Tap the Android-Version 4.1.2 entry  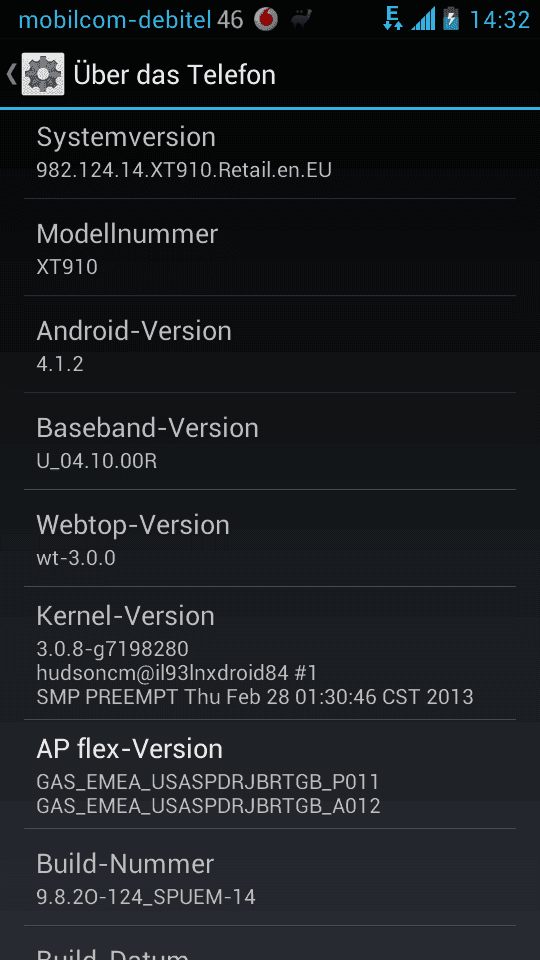click(x=270, y=344)
